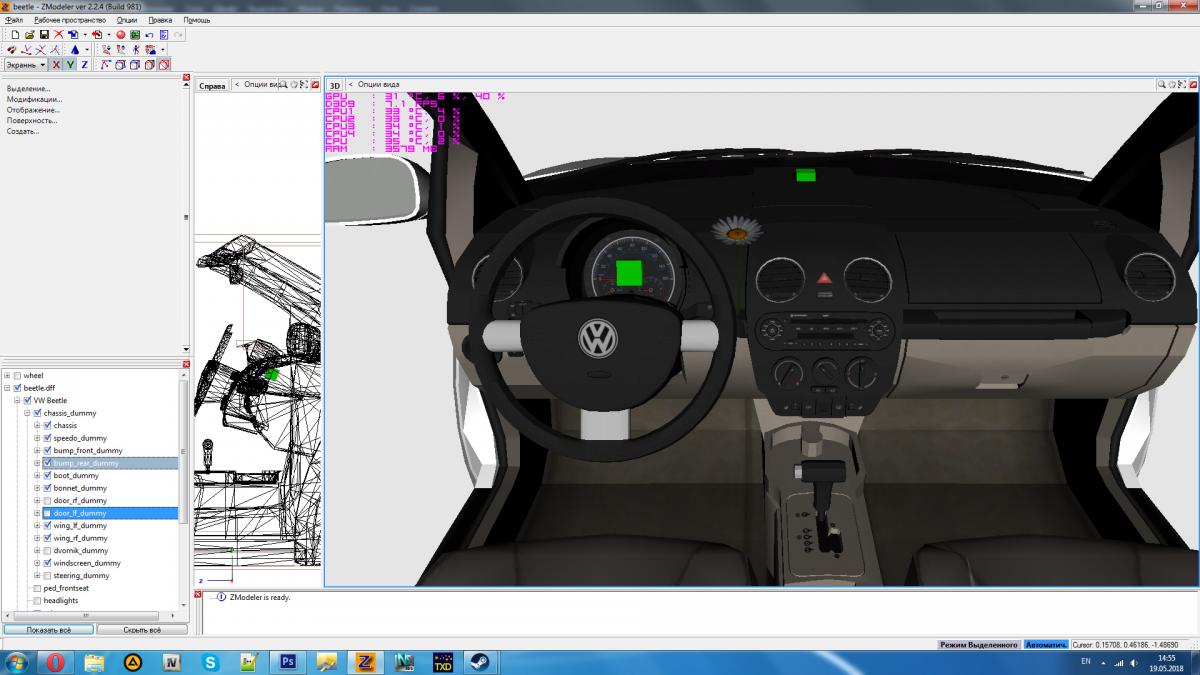
Task: Click the Save floppy disk icon
Action: 44,34
